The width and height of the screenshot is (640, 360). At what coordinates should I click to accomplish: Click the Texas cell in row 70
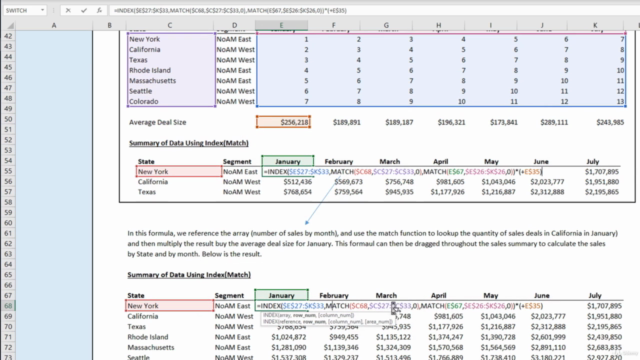[x=136, y=327]
